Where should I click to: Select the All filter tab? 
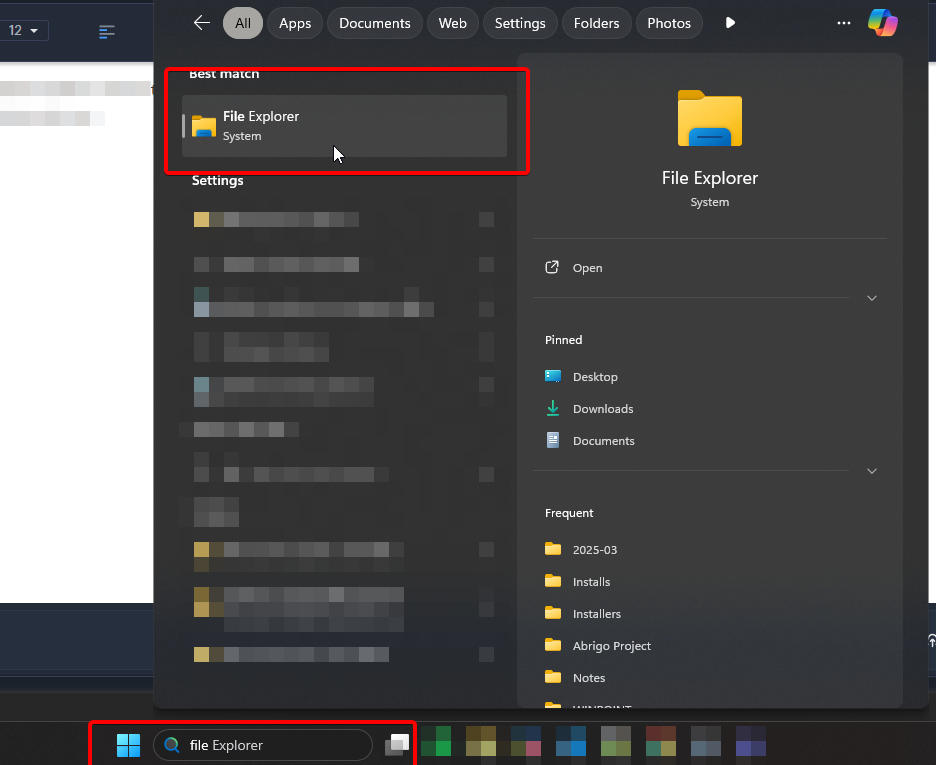[x=243, y=23]
